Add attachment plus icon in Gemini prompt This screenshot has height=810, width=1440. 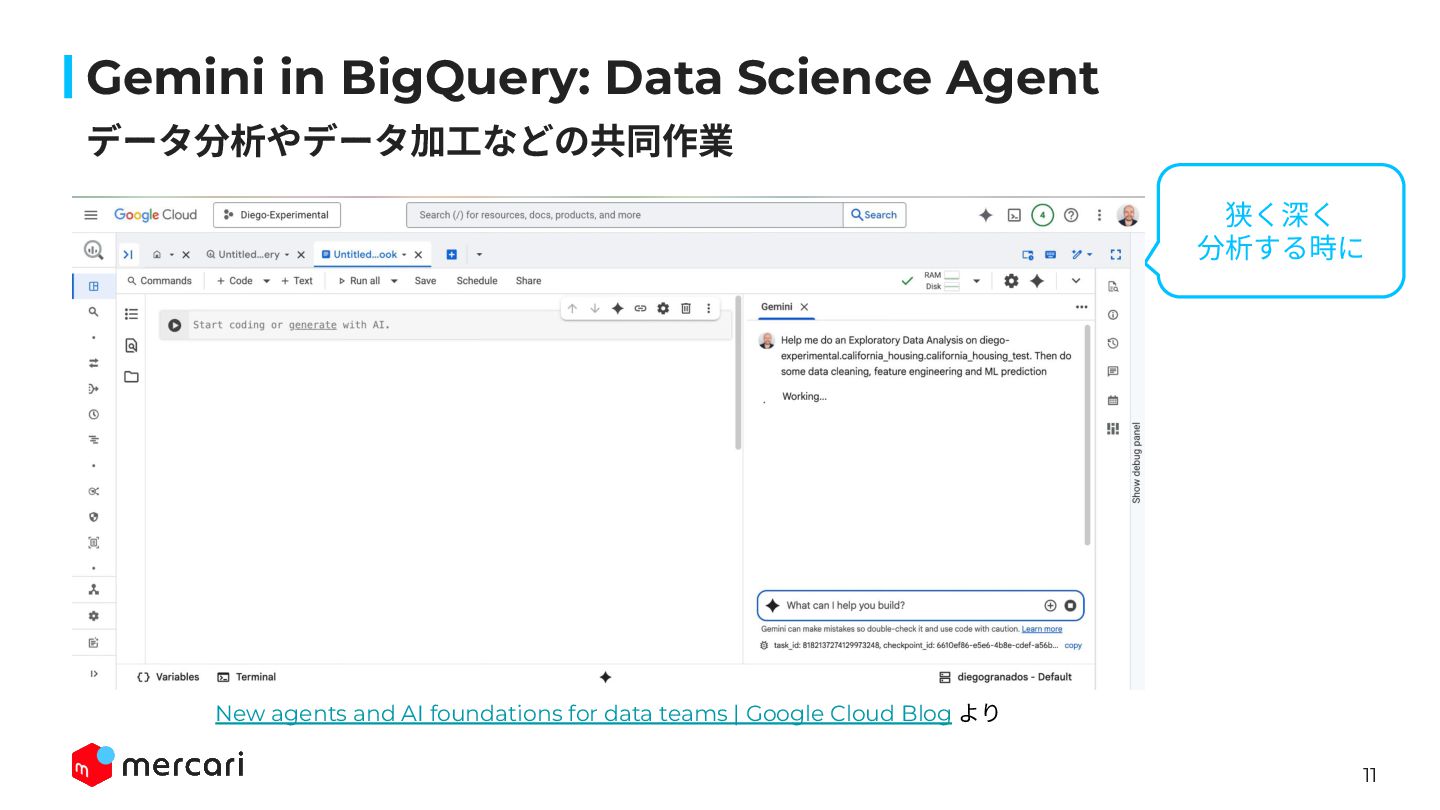1050,605
